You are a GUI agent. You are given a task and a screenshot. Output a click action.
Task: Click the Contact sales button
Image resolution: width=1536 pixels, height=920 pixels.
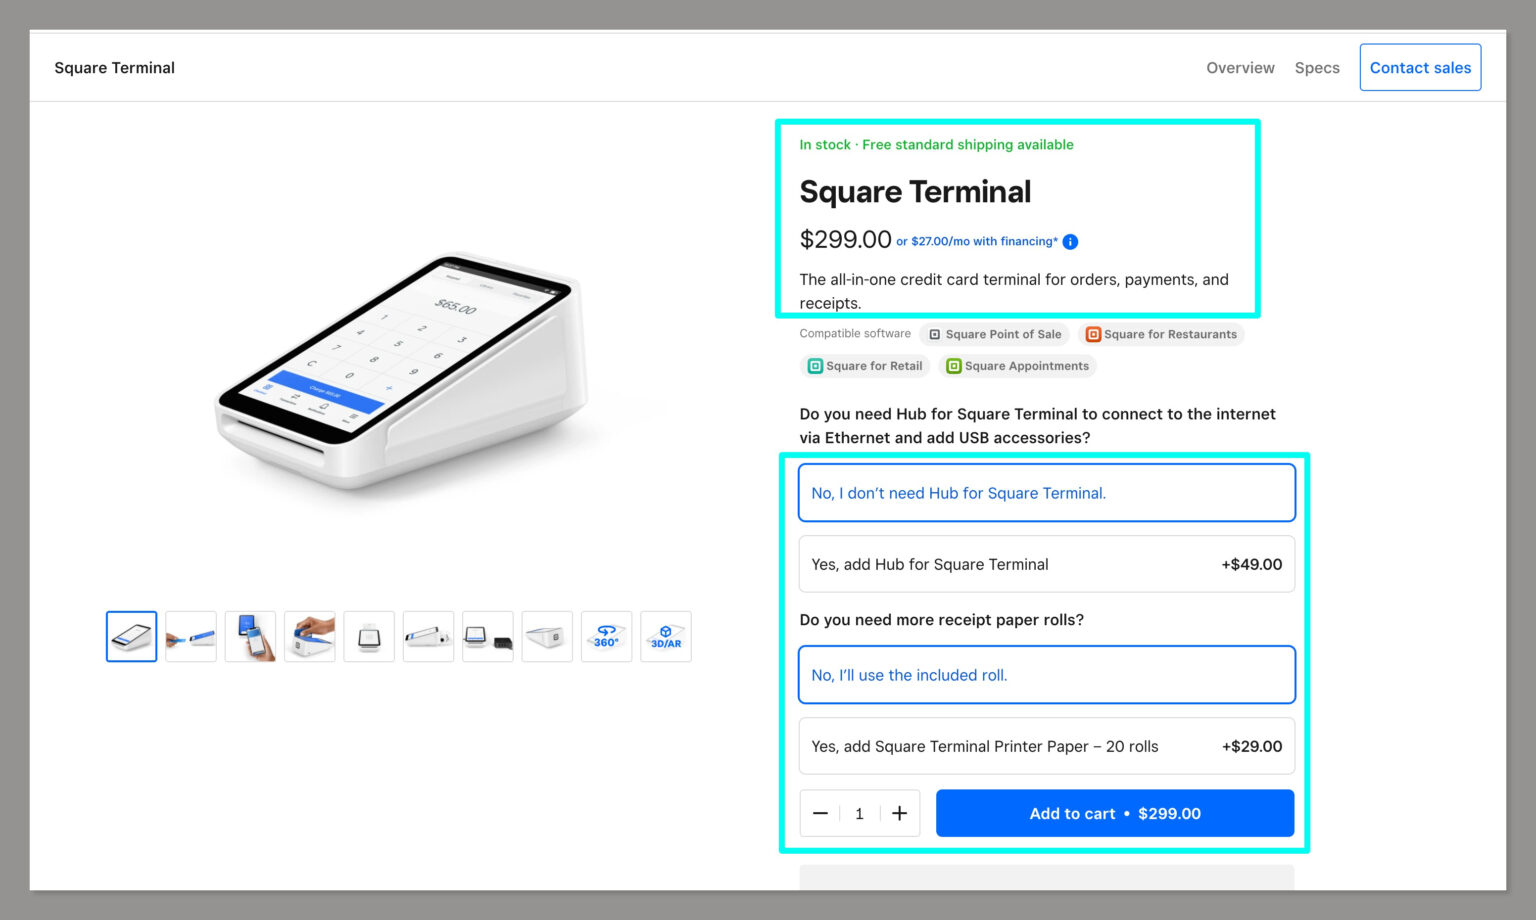coord(1420,67)
